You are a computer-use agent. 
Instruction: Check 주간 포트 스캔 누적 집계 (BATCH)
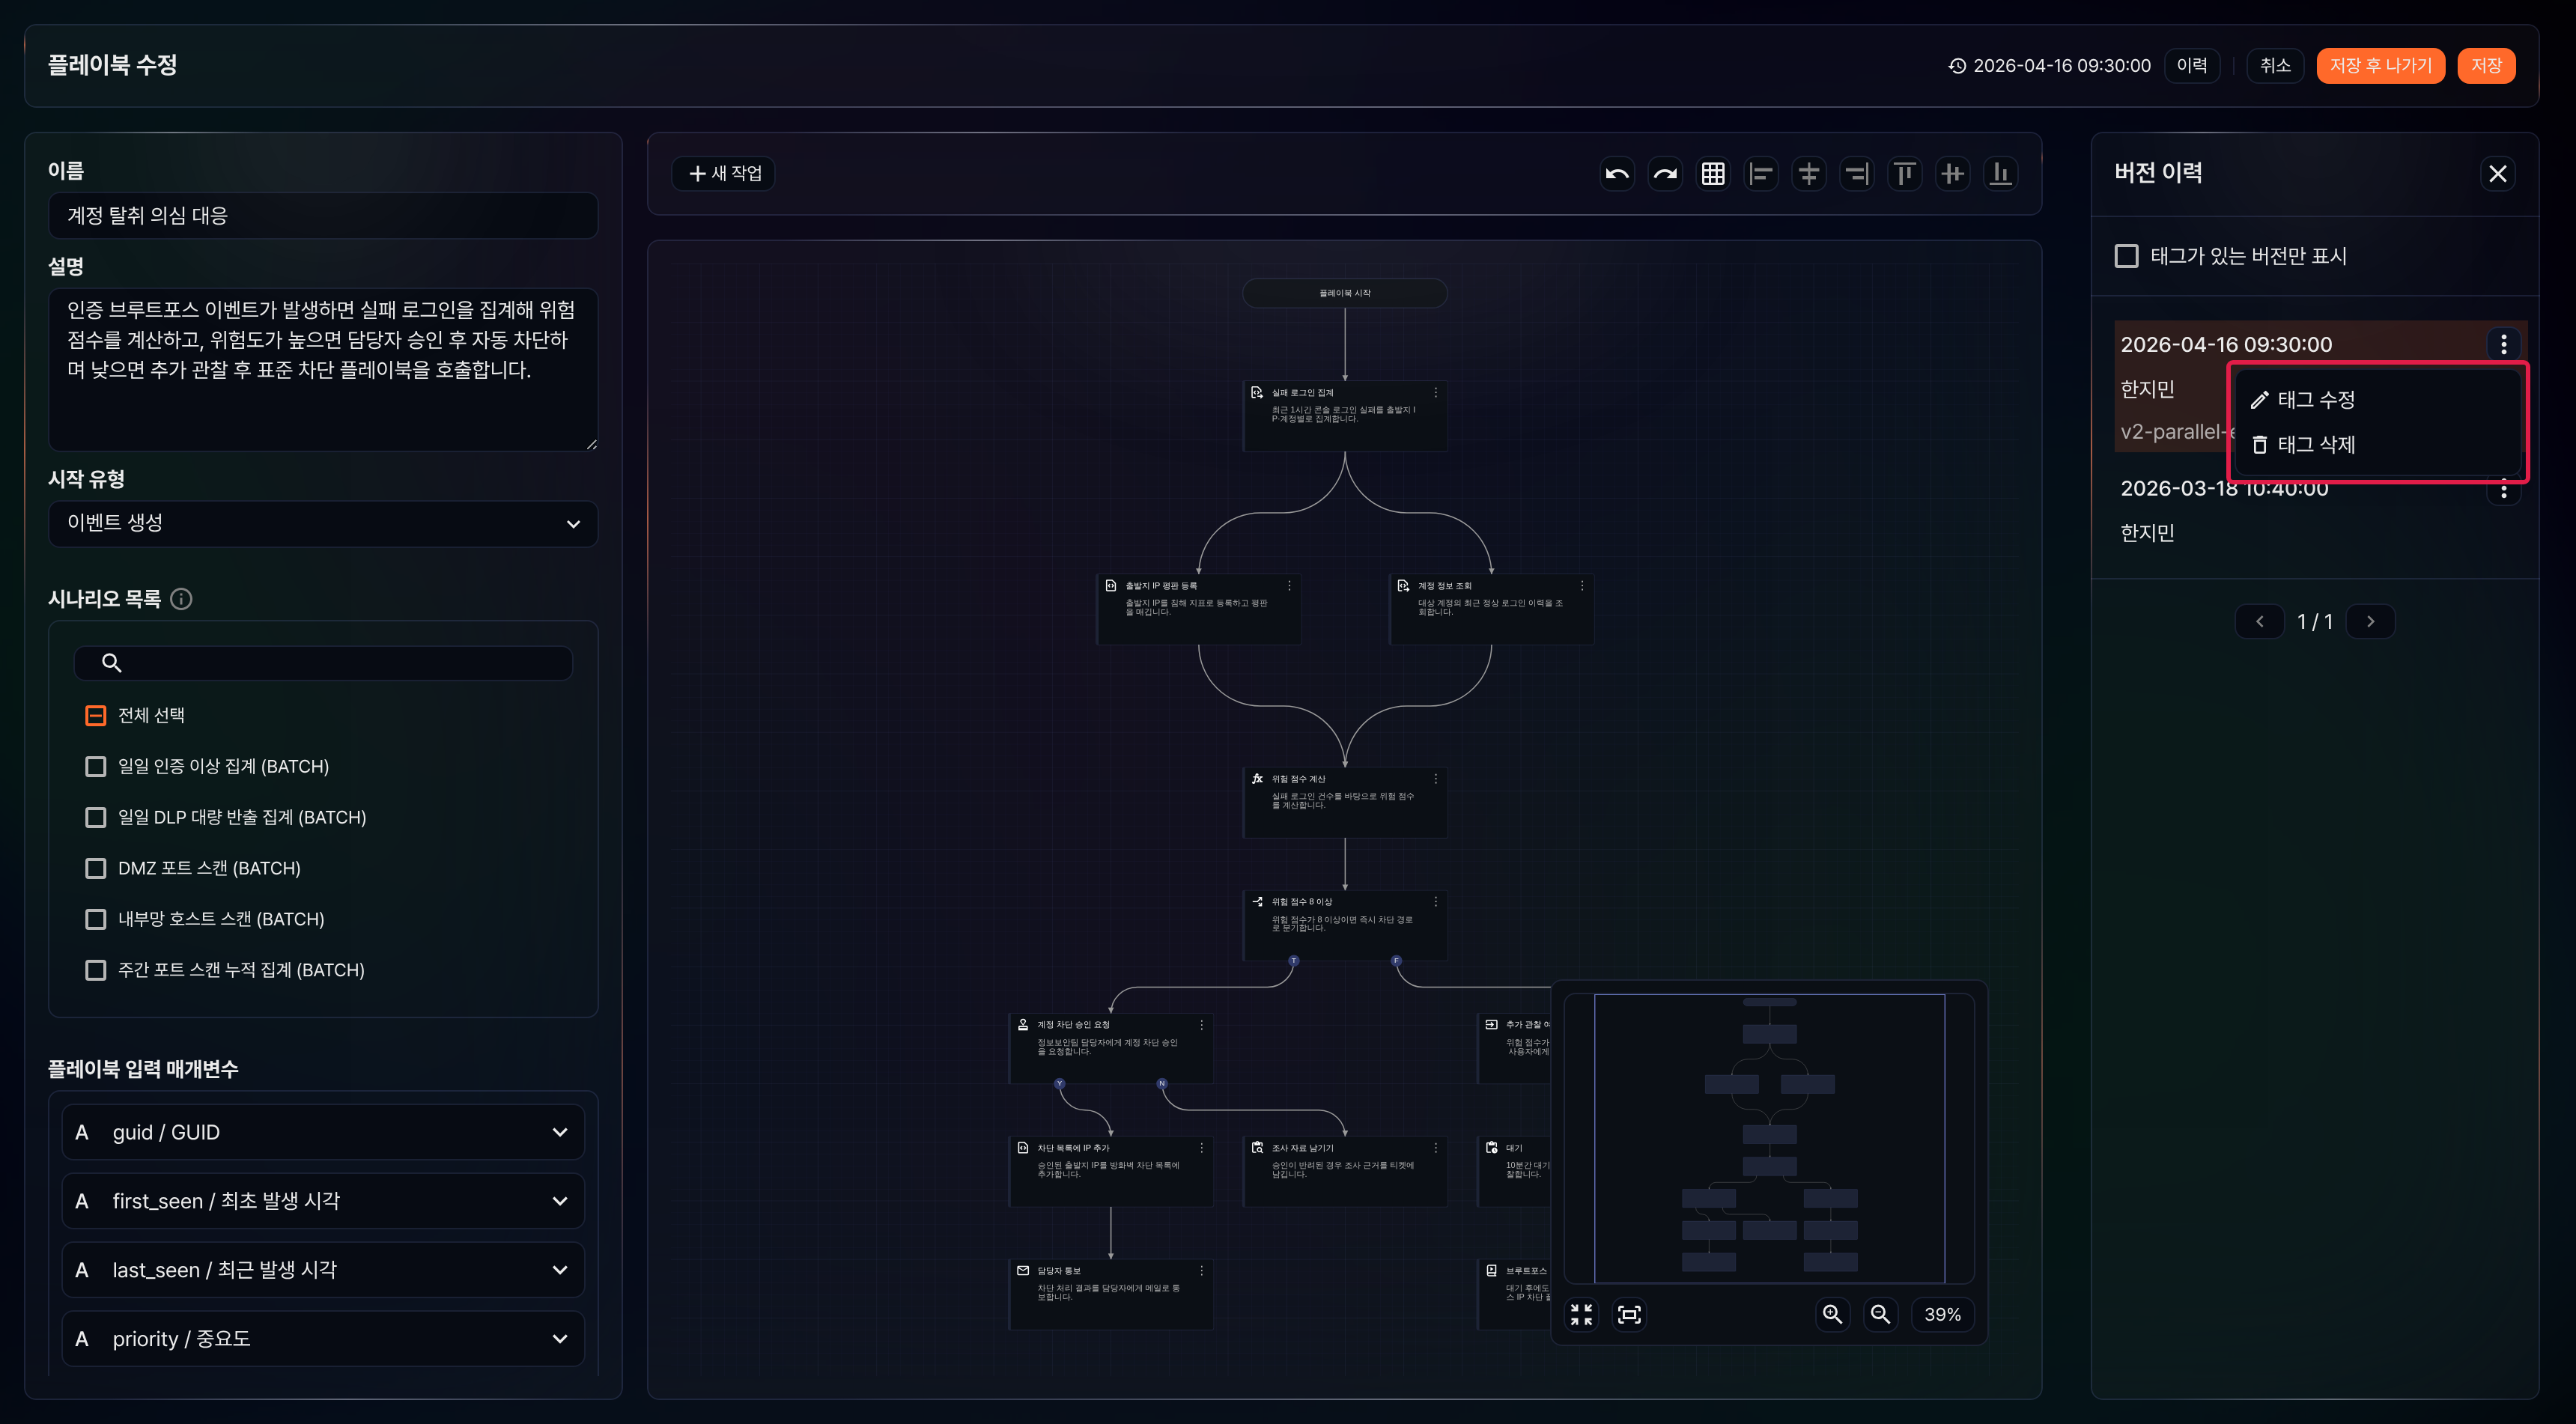coord(96,970)
